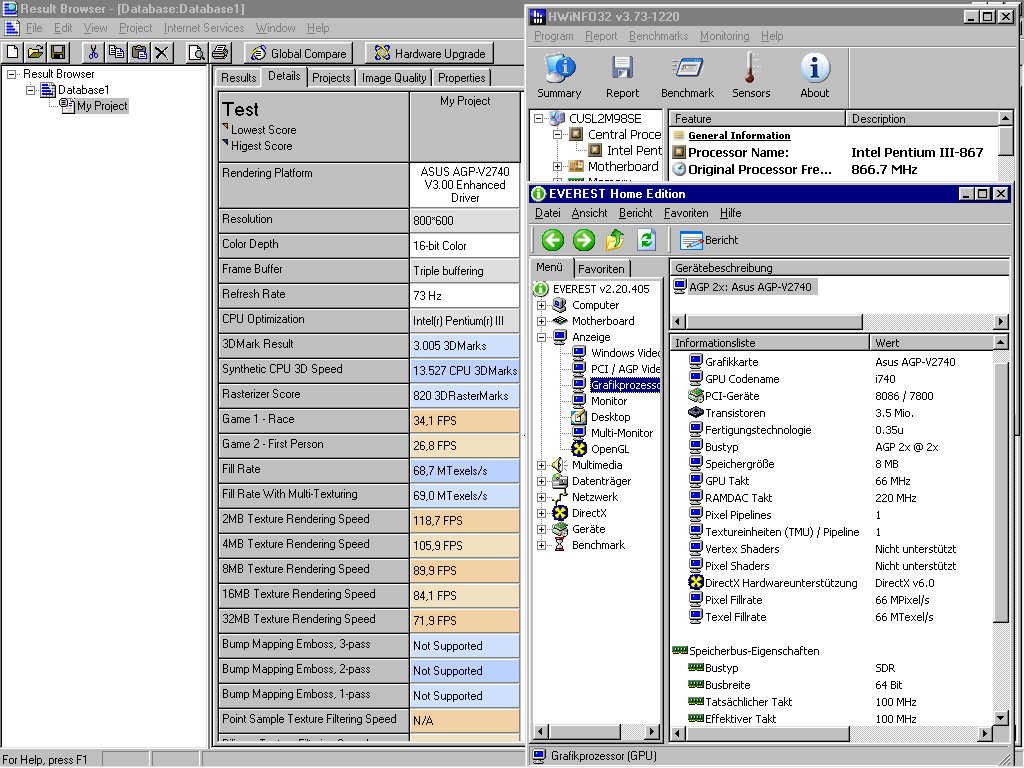Click Processor Name row in HWiNFO32
The image size is (1024, 768).
click(x=834, y=153)
